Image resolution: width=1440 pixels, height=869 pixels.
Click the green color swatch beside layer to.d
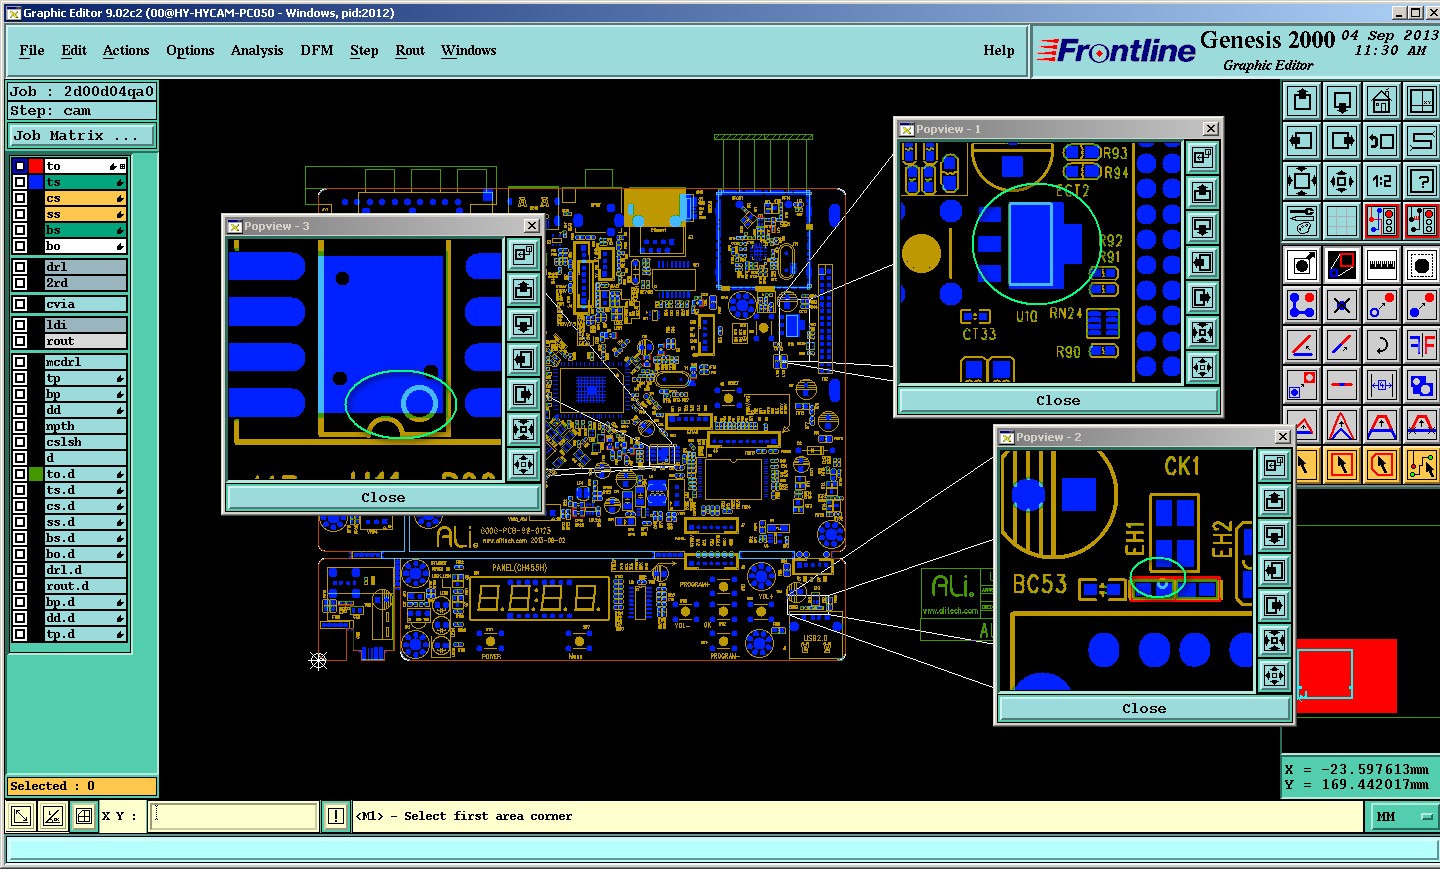pyautogui.click(x=36, y=474)
